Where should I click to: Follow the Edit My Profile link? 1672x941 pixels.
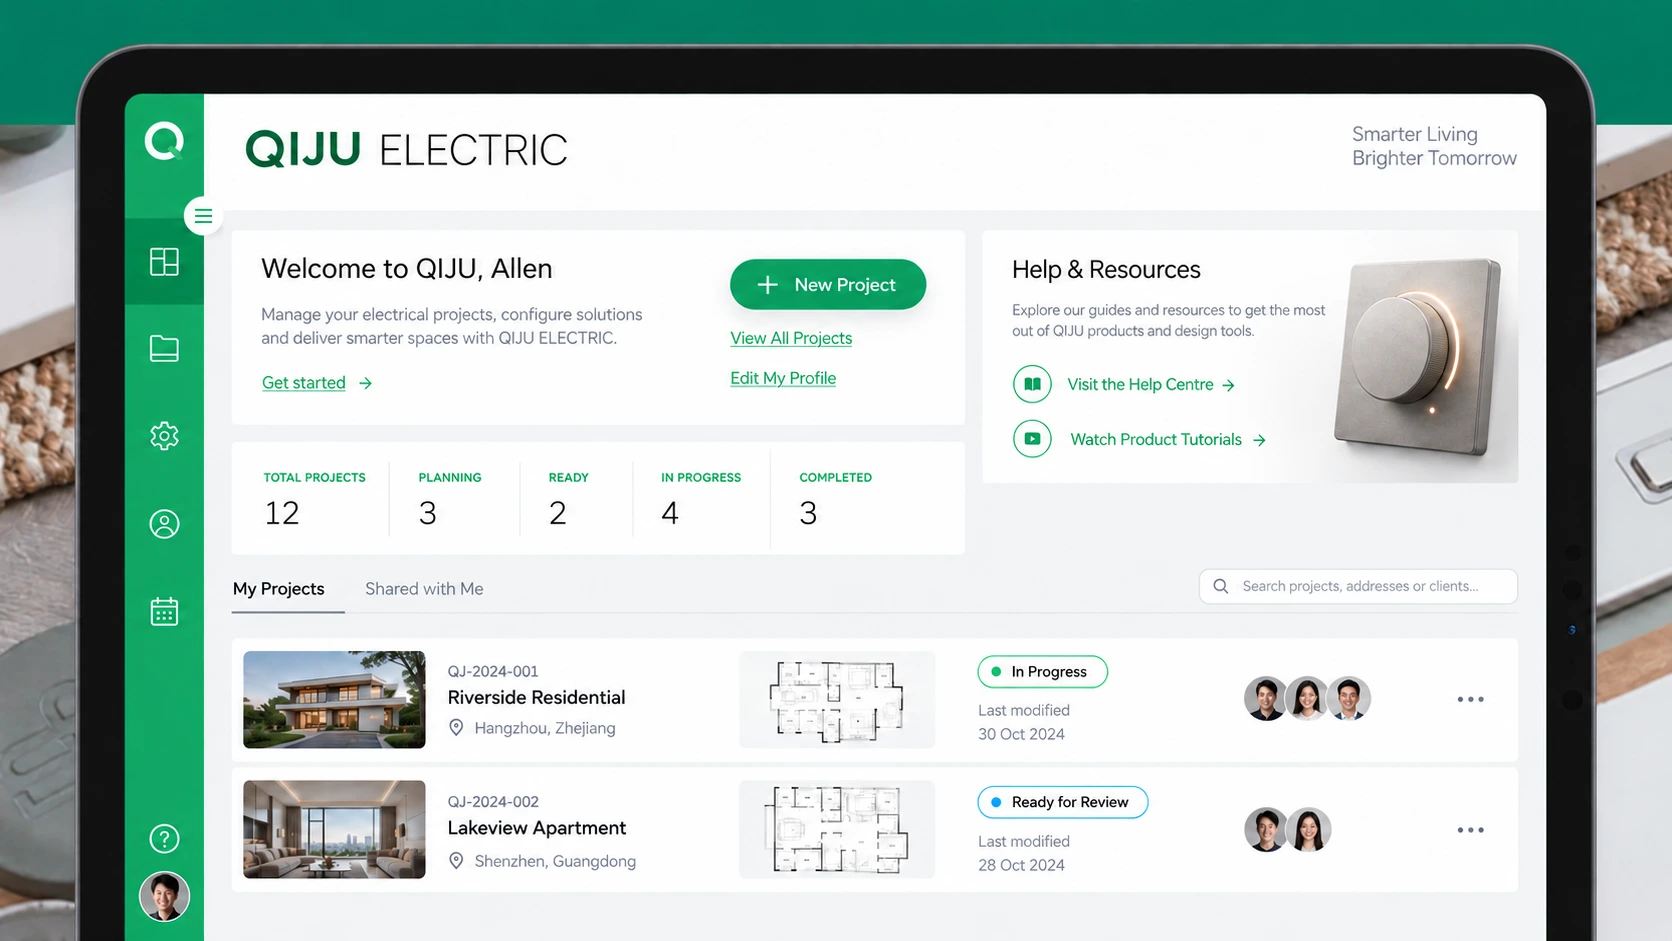click(x=783, y=378)
